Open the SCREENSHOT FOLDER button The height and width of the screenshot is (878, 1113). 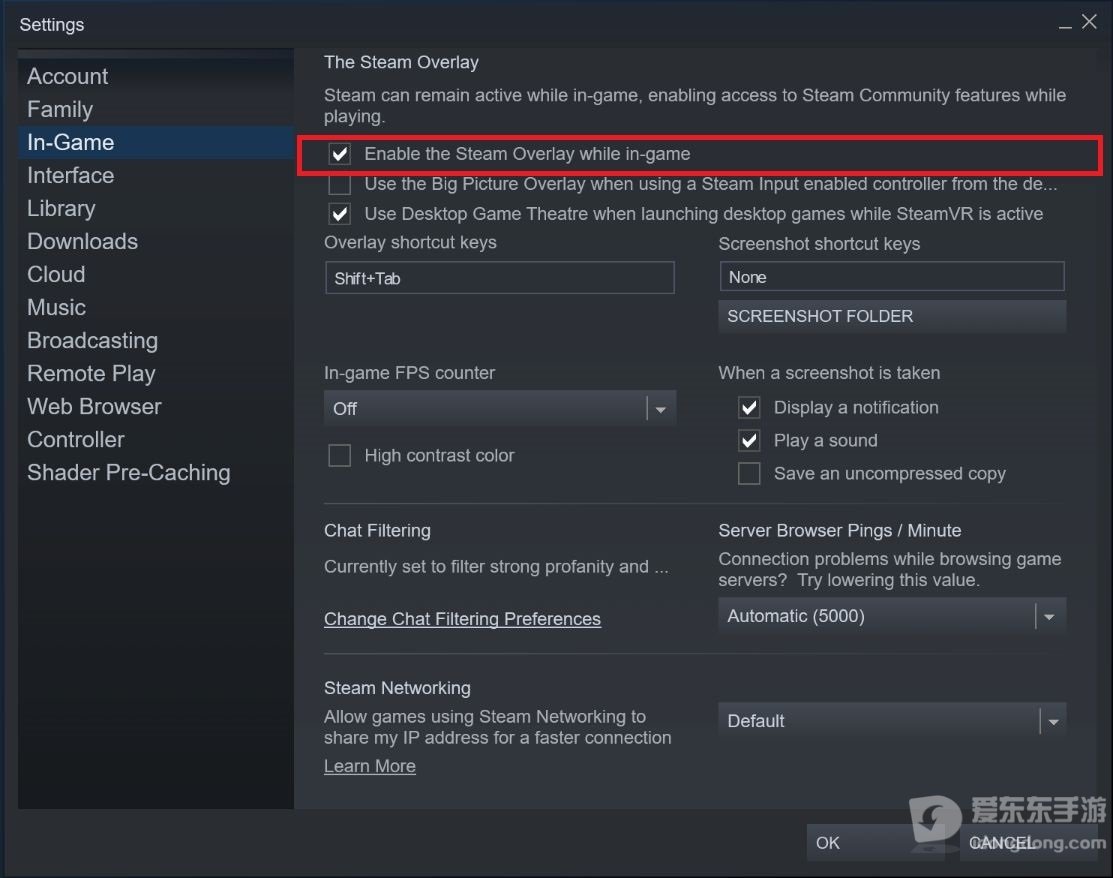[x=892, y=317]
